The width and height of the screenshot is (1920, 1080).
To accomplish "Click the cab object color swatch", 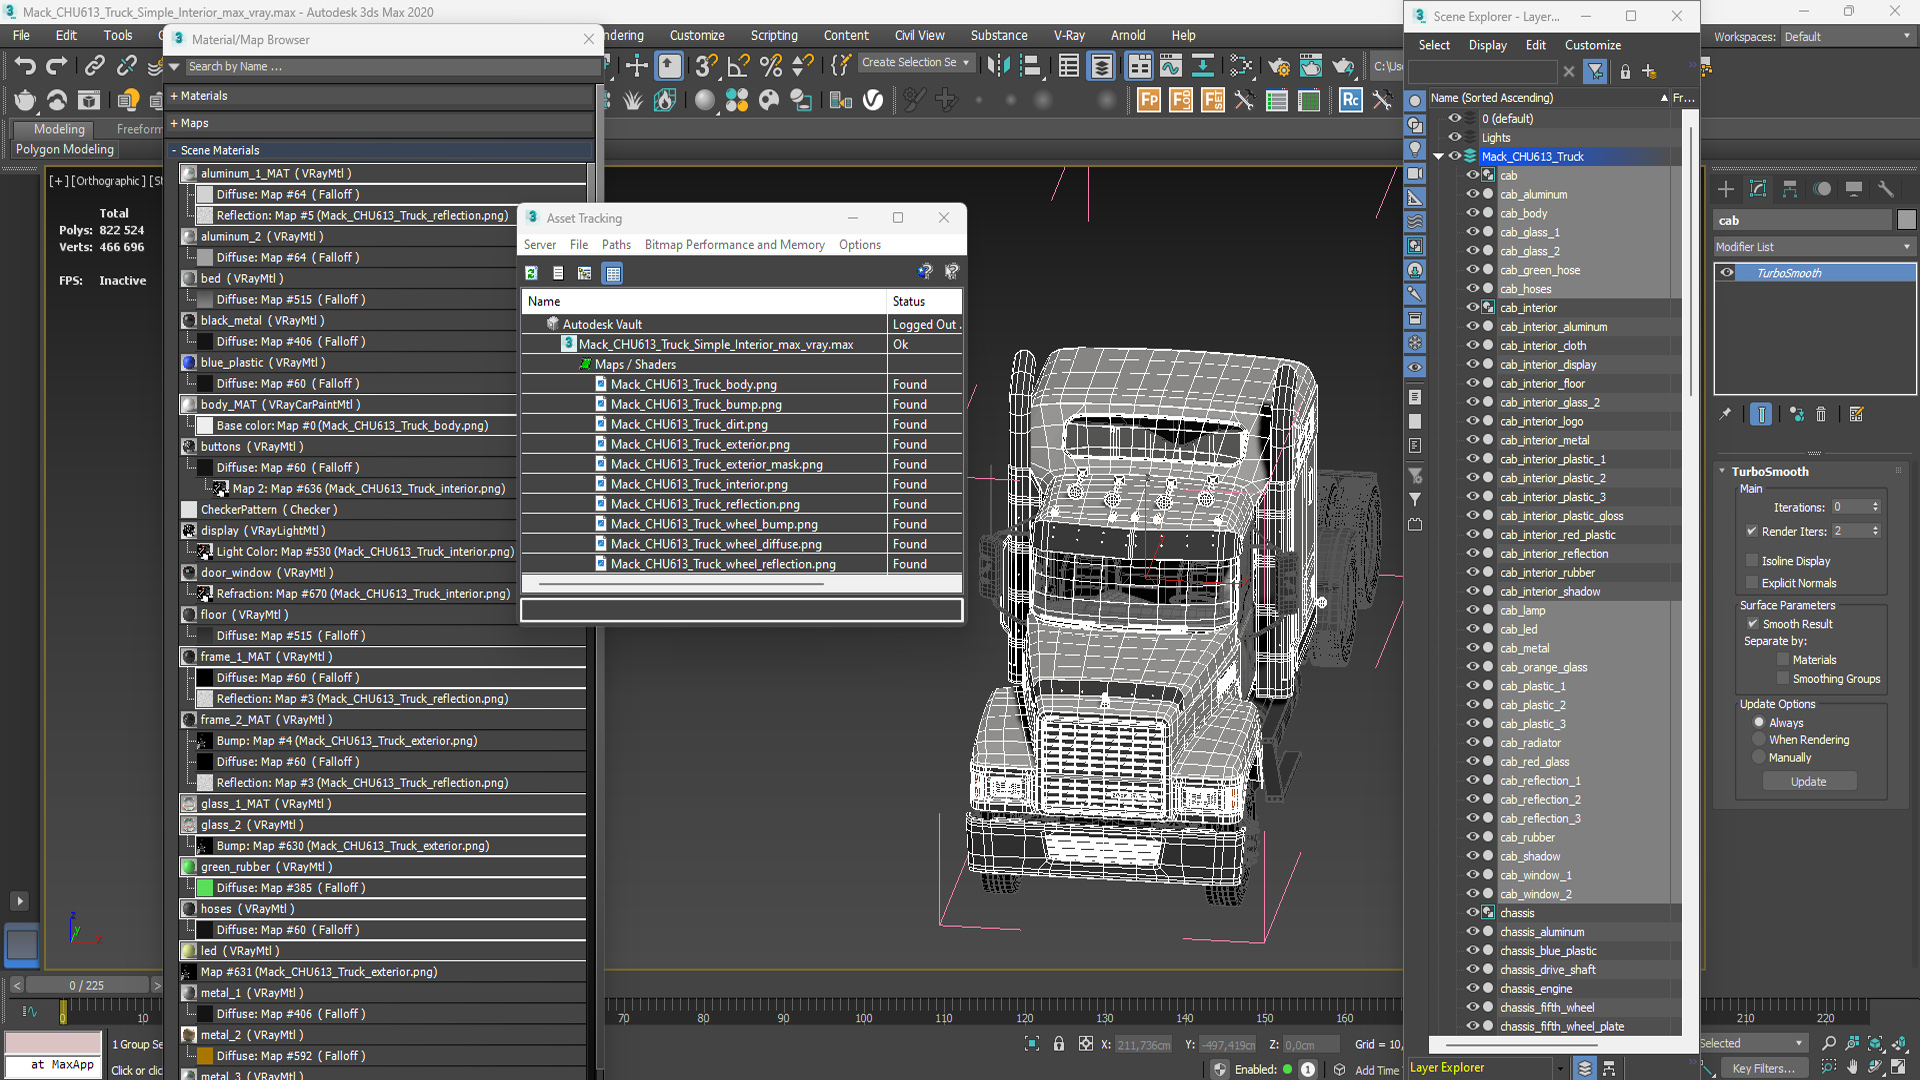I will point(1907,220).
